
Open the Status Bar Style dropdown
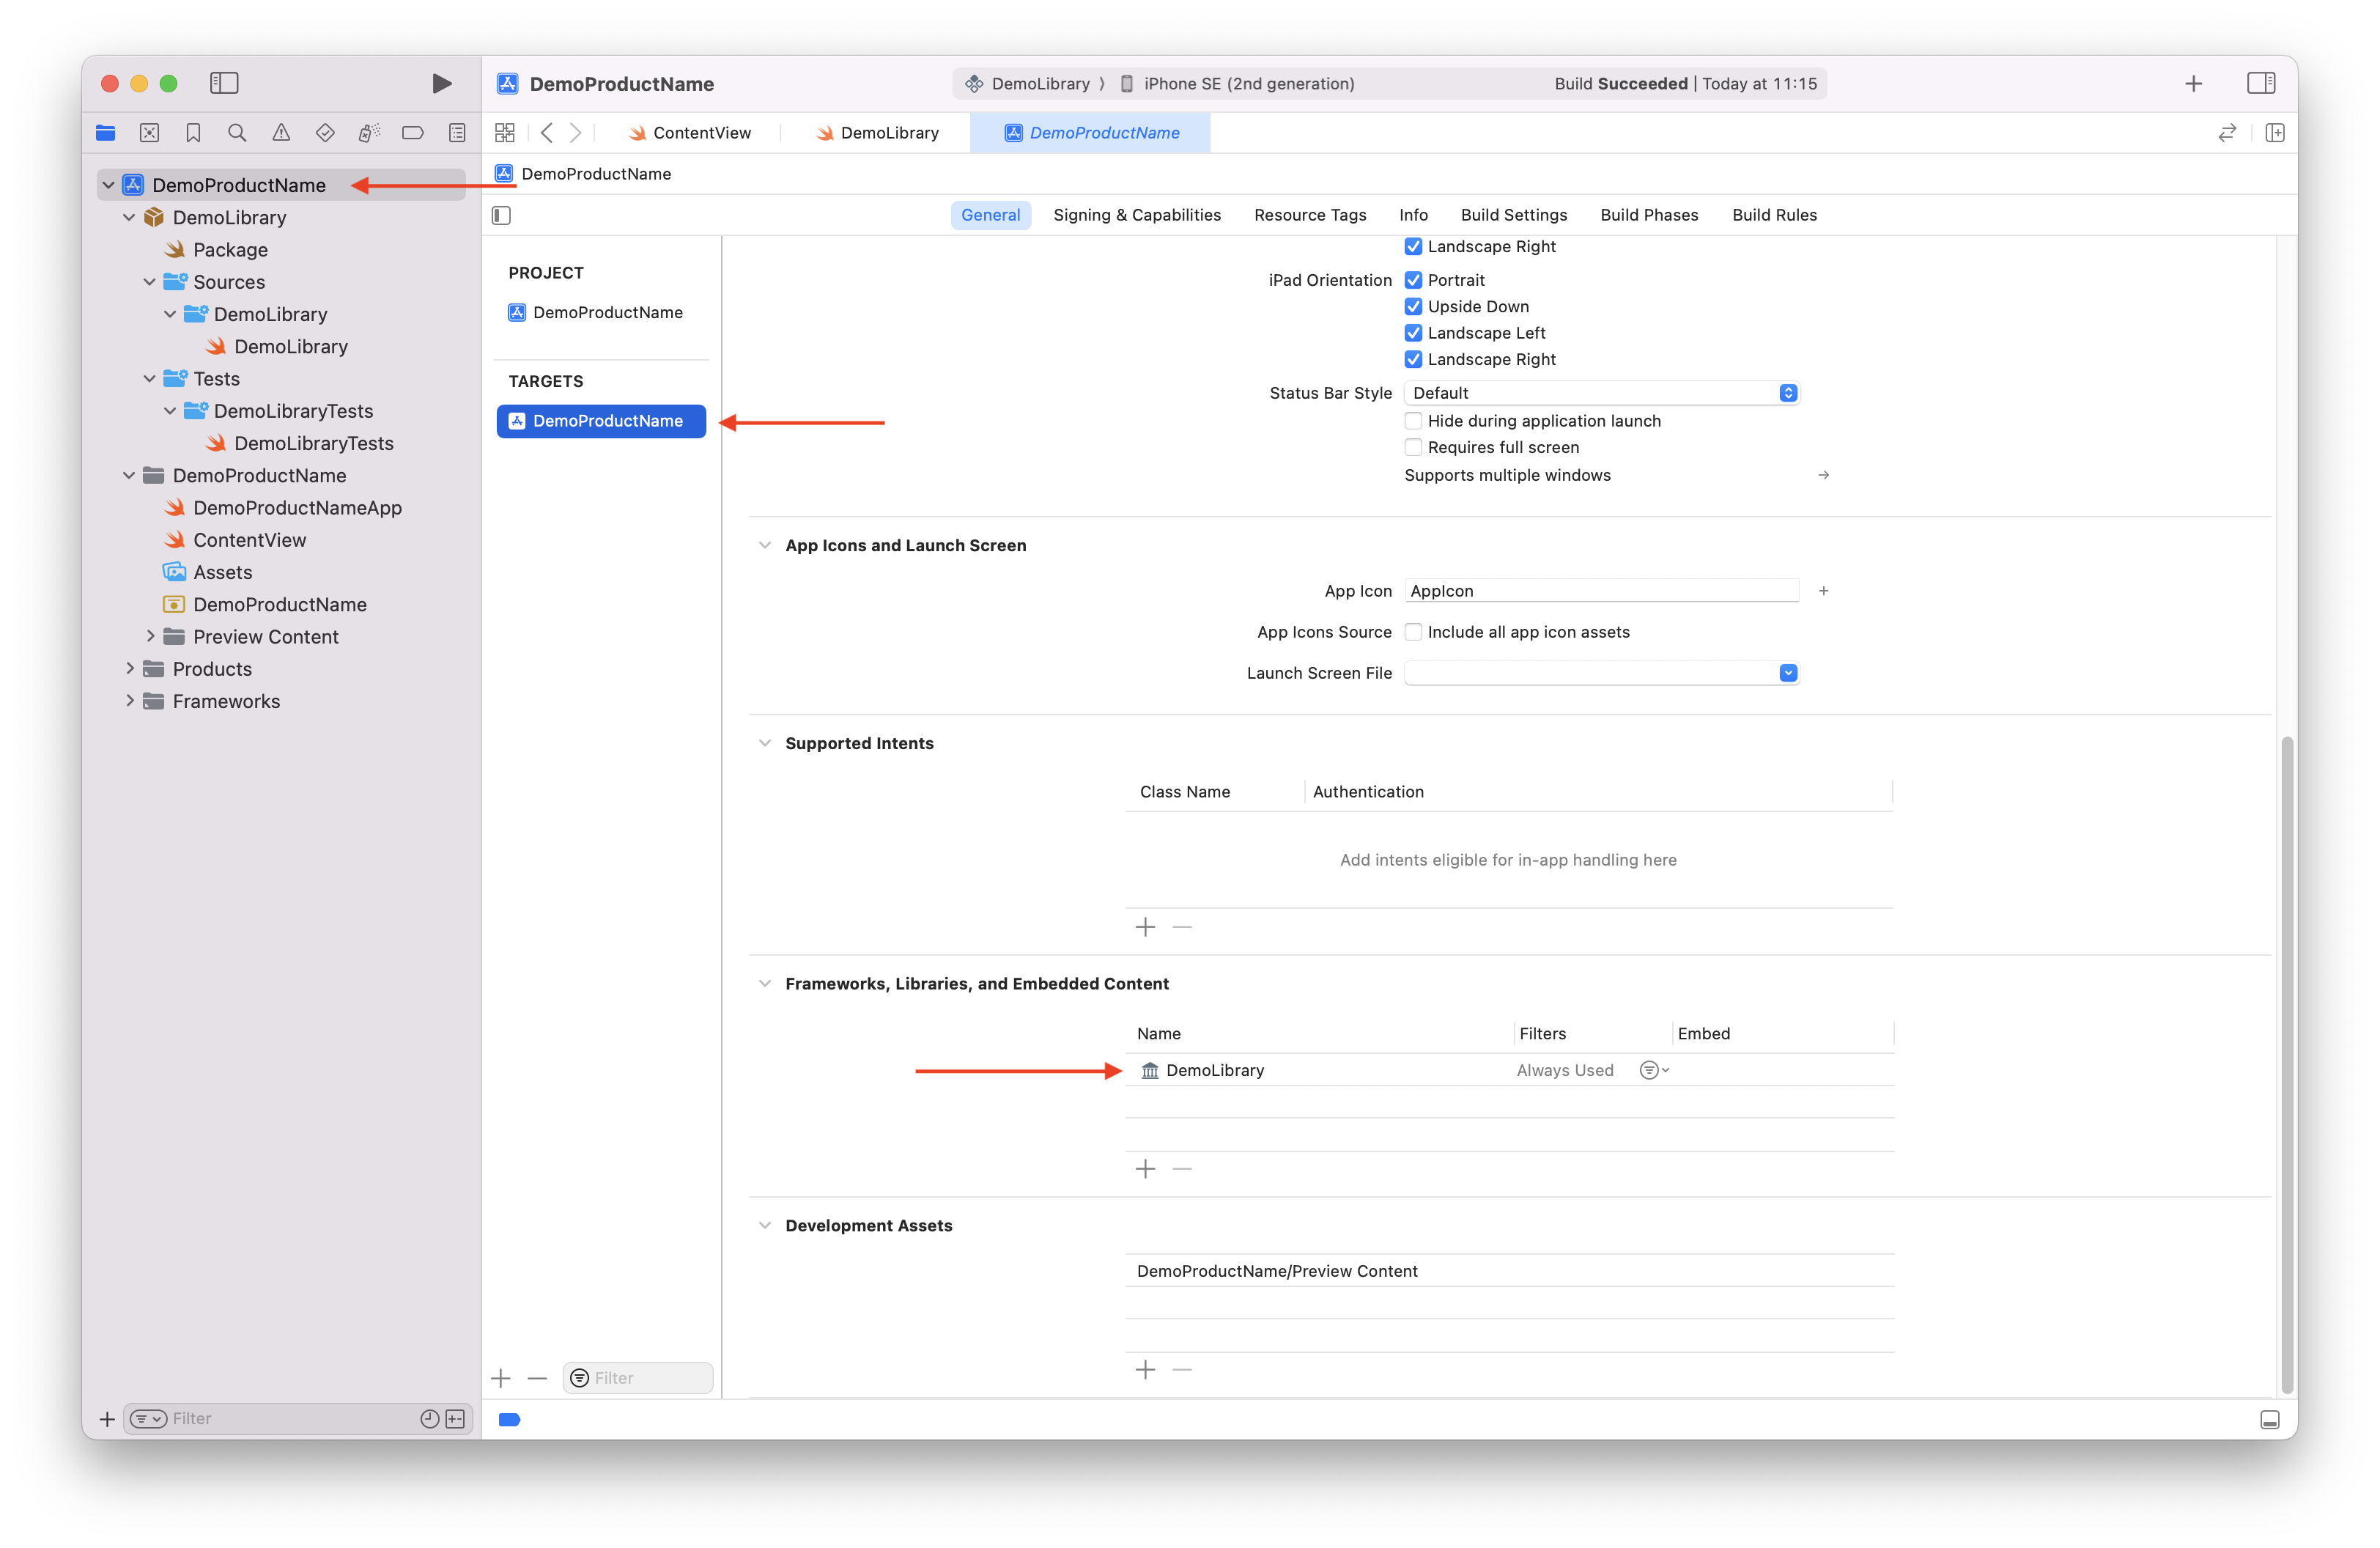1601,393
